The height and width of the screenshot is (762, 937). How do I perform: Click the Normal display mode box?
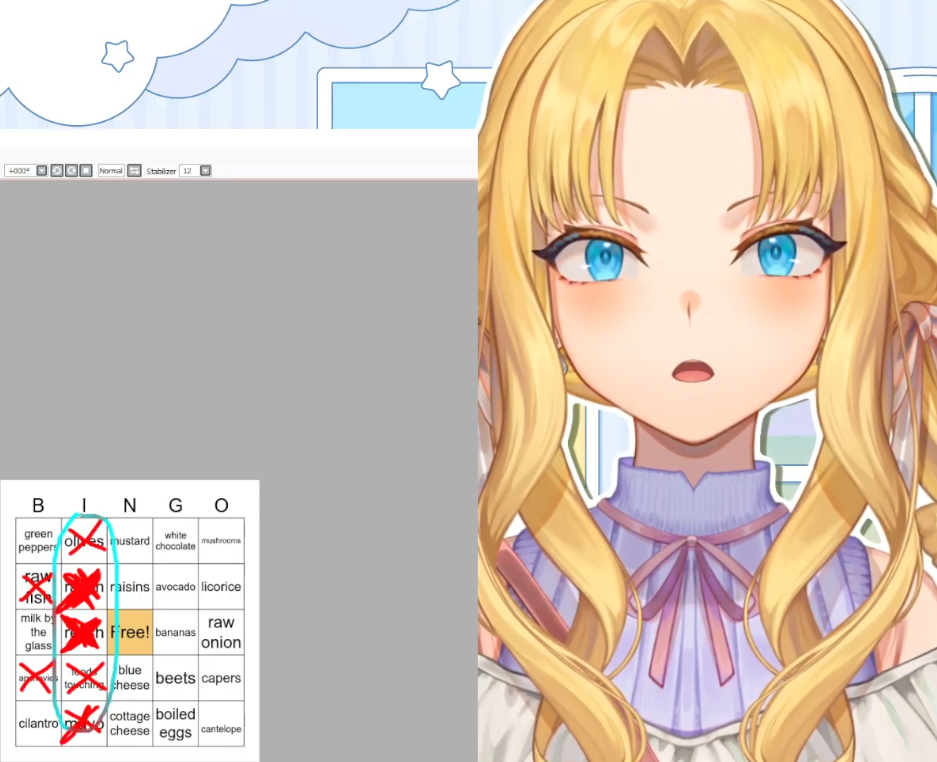pyautogui.click(x=111, y=171)
